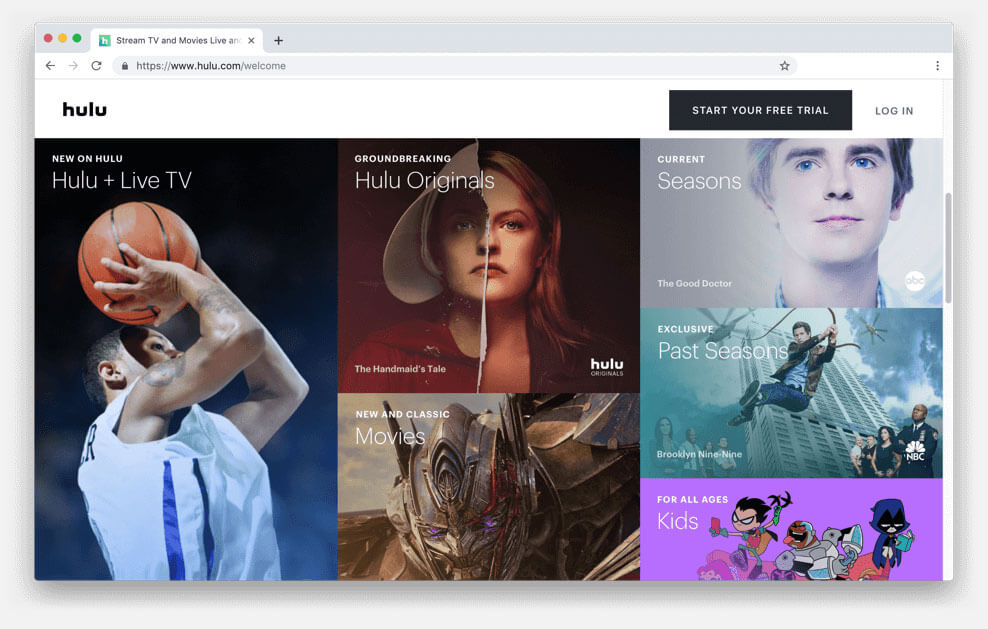Click the Hulu Originals badge logo
Image resolution: width=988 pixels, height=629 pixels.
(607, 367)
